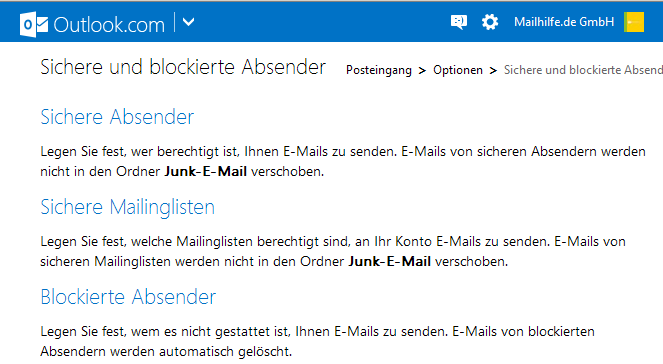The width and height of the screenshot is (663, 364).
Task: Click the arrow separator after Posteingang
Action: [x=422, y=71]
